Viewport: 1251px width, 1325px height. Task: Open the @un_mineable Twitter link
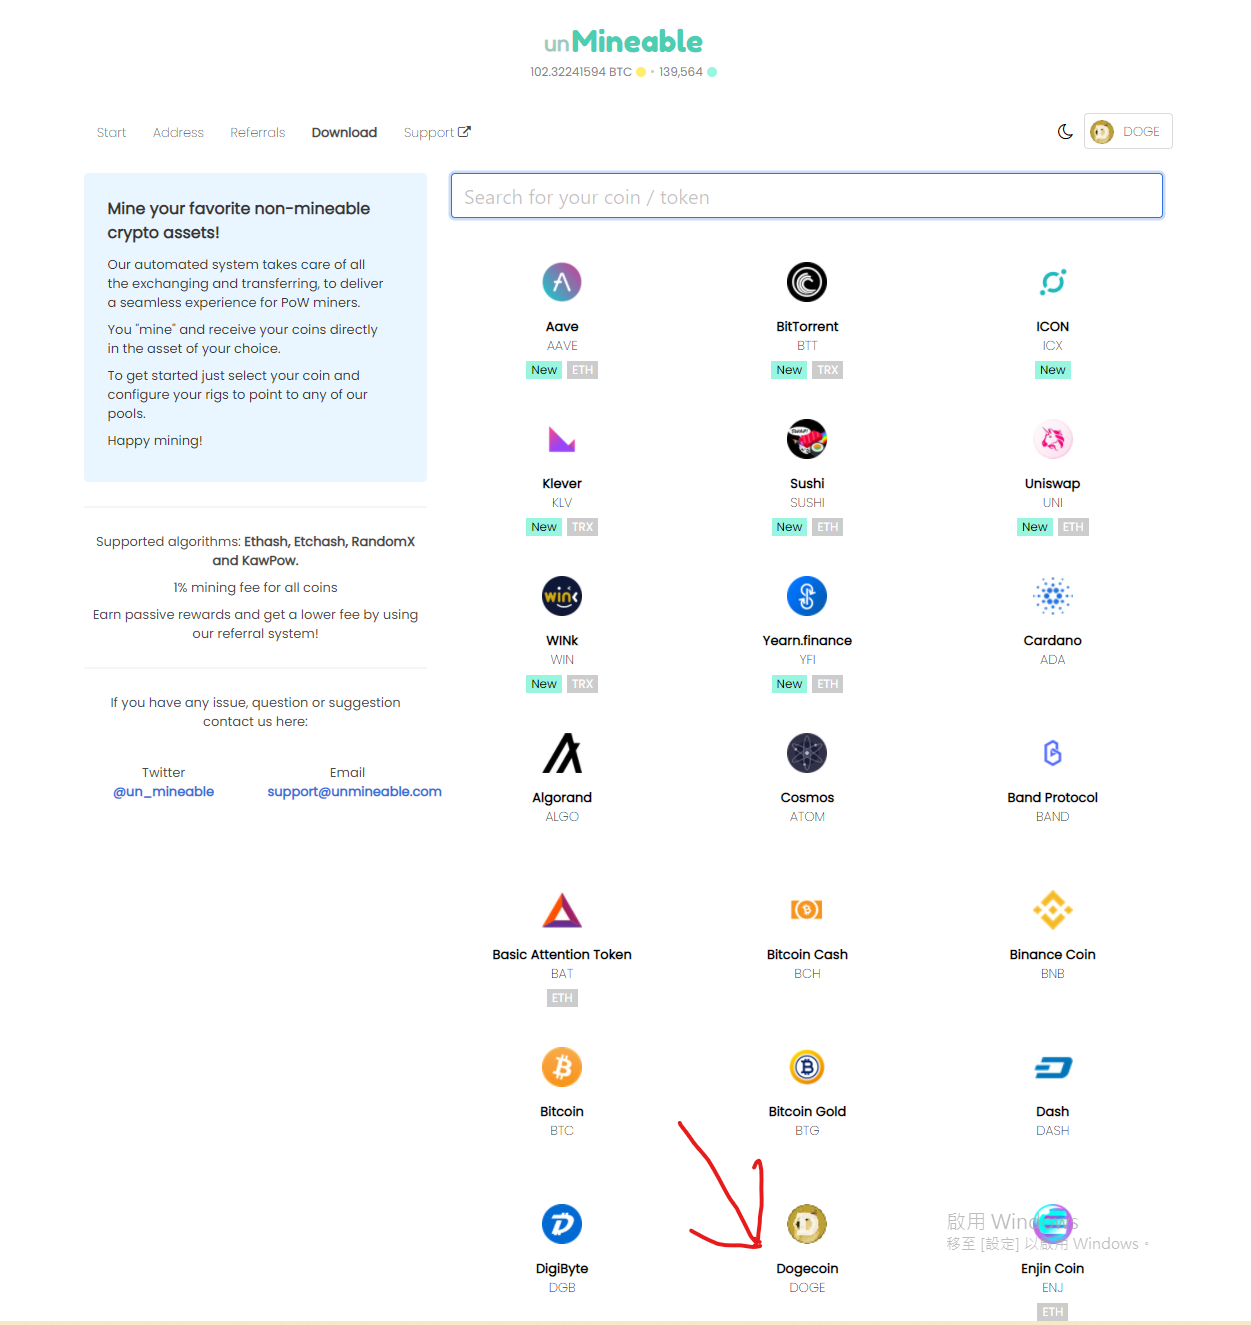point(163,791)
